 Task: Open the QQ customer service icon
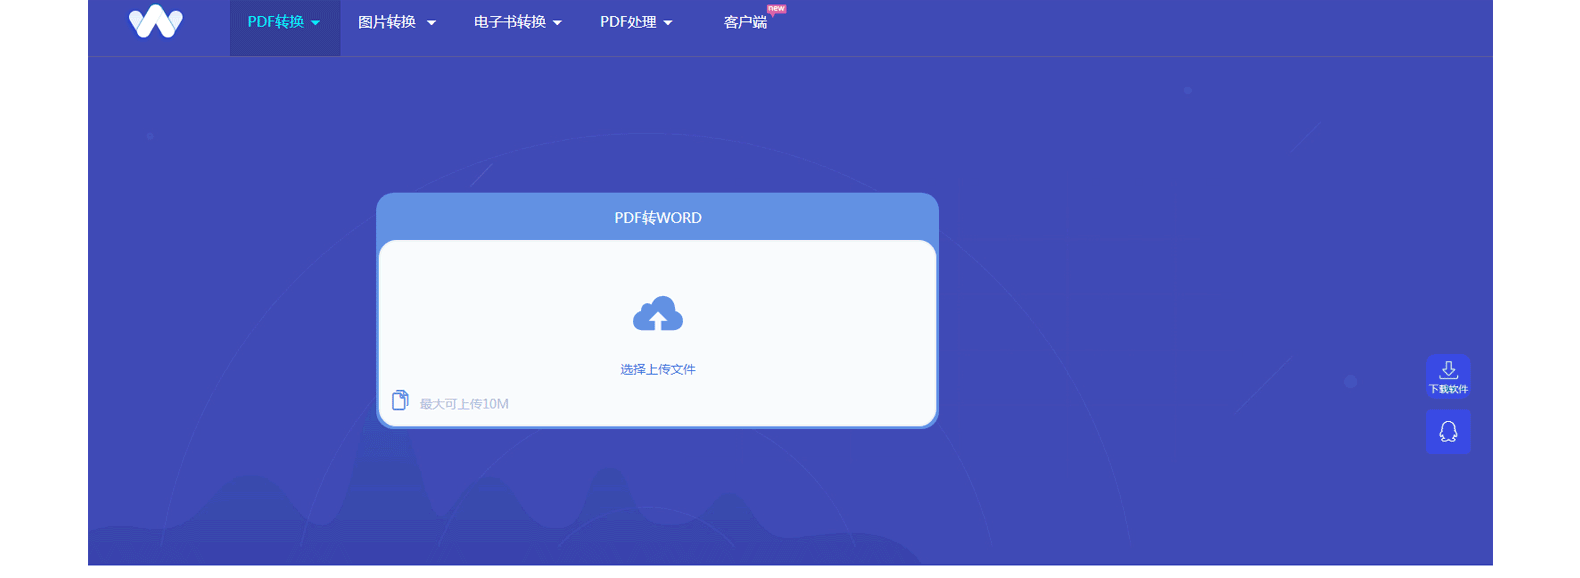point(1448,431)
